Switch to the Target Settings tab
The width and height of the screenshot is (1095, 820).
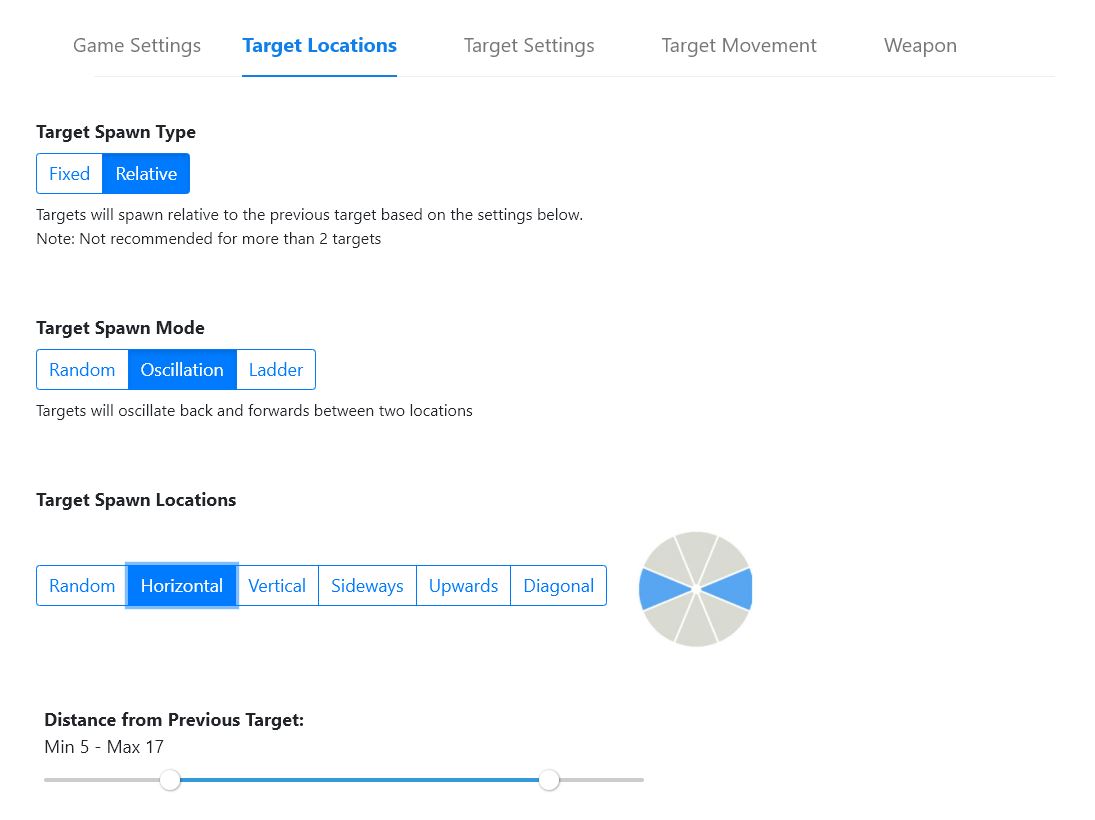click(529, 46)
